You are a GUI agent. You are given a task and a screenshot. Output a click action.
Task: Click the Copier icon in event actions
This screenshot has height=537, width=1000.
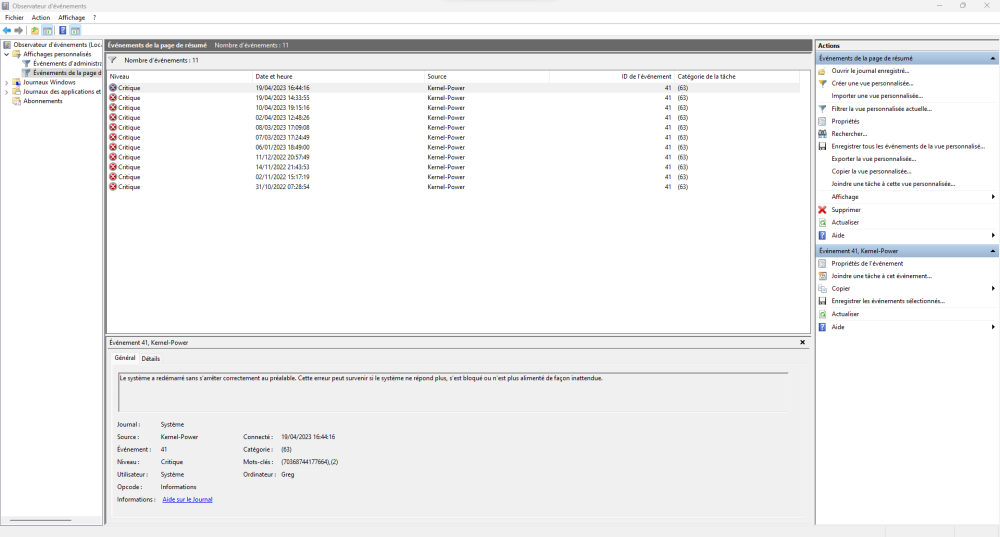click(822, 288)
